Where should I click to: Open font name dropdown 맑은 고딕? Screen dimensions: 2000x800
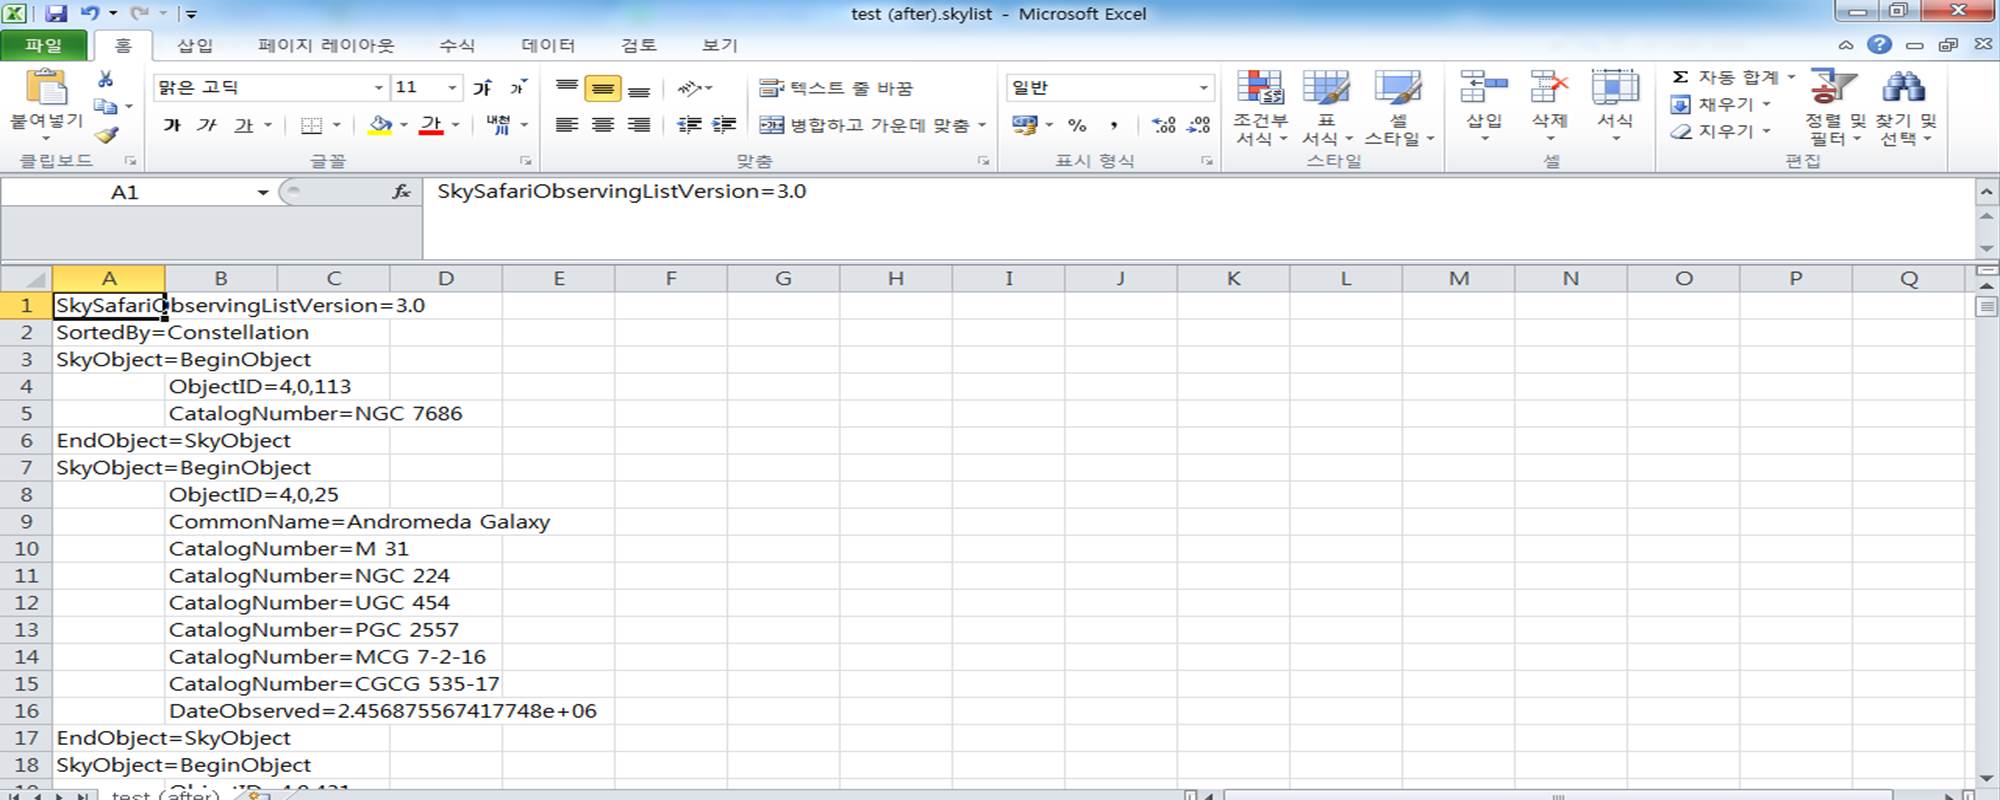379,88
